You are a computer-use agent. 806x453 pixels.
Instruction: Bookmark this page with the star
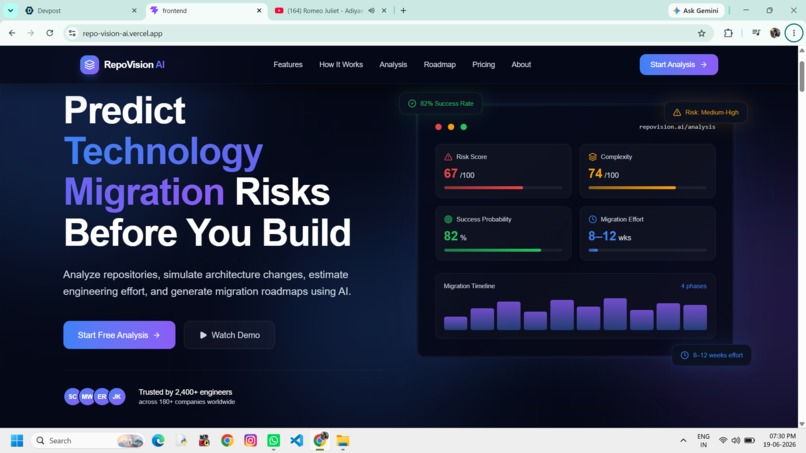pyautogui.click(x=702, y=33)
